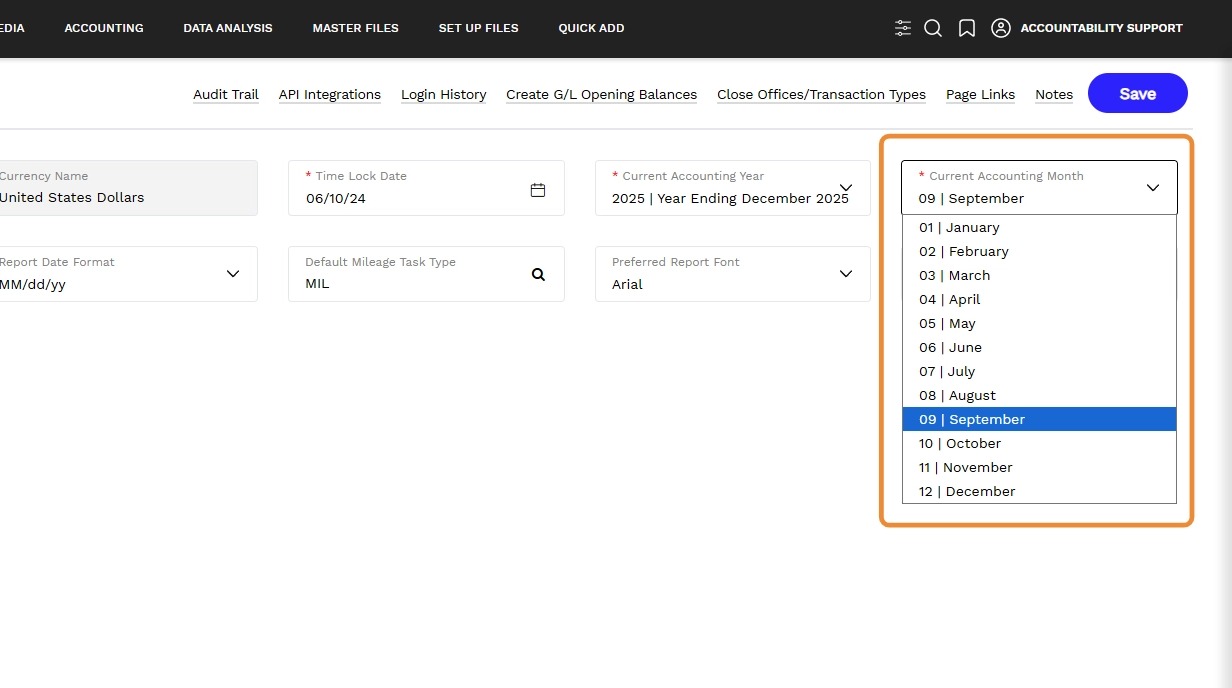Click the Time Lock Date field value 06/10/24
The width and height of the screenshot is (1232, 688).
336,198
